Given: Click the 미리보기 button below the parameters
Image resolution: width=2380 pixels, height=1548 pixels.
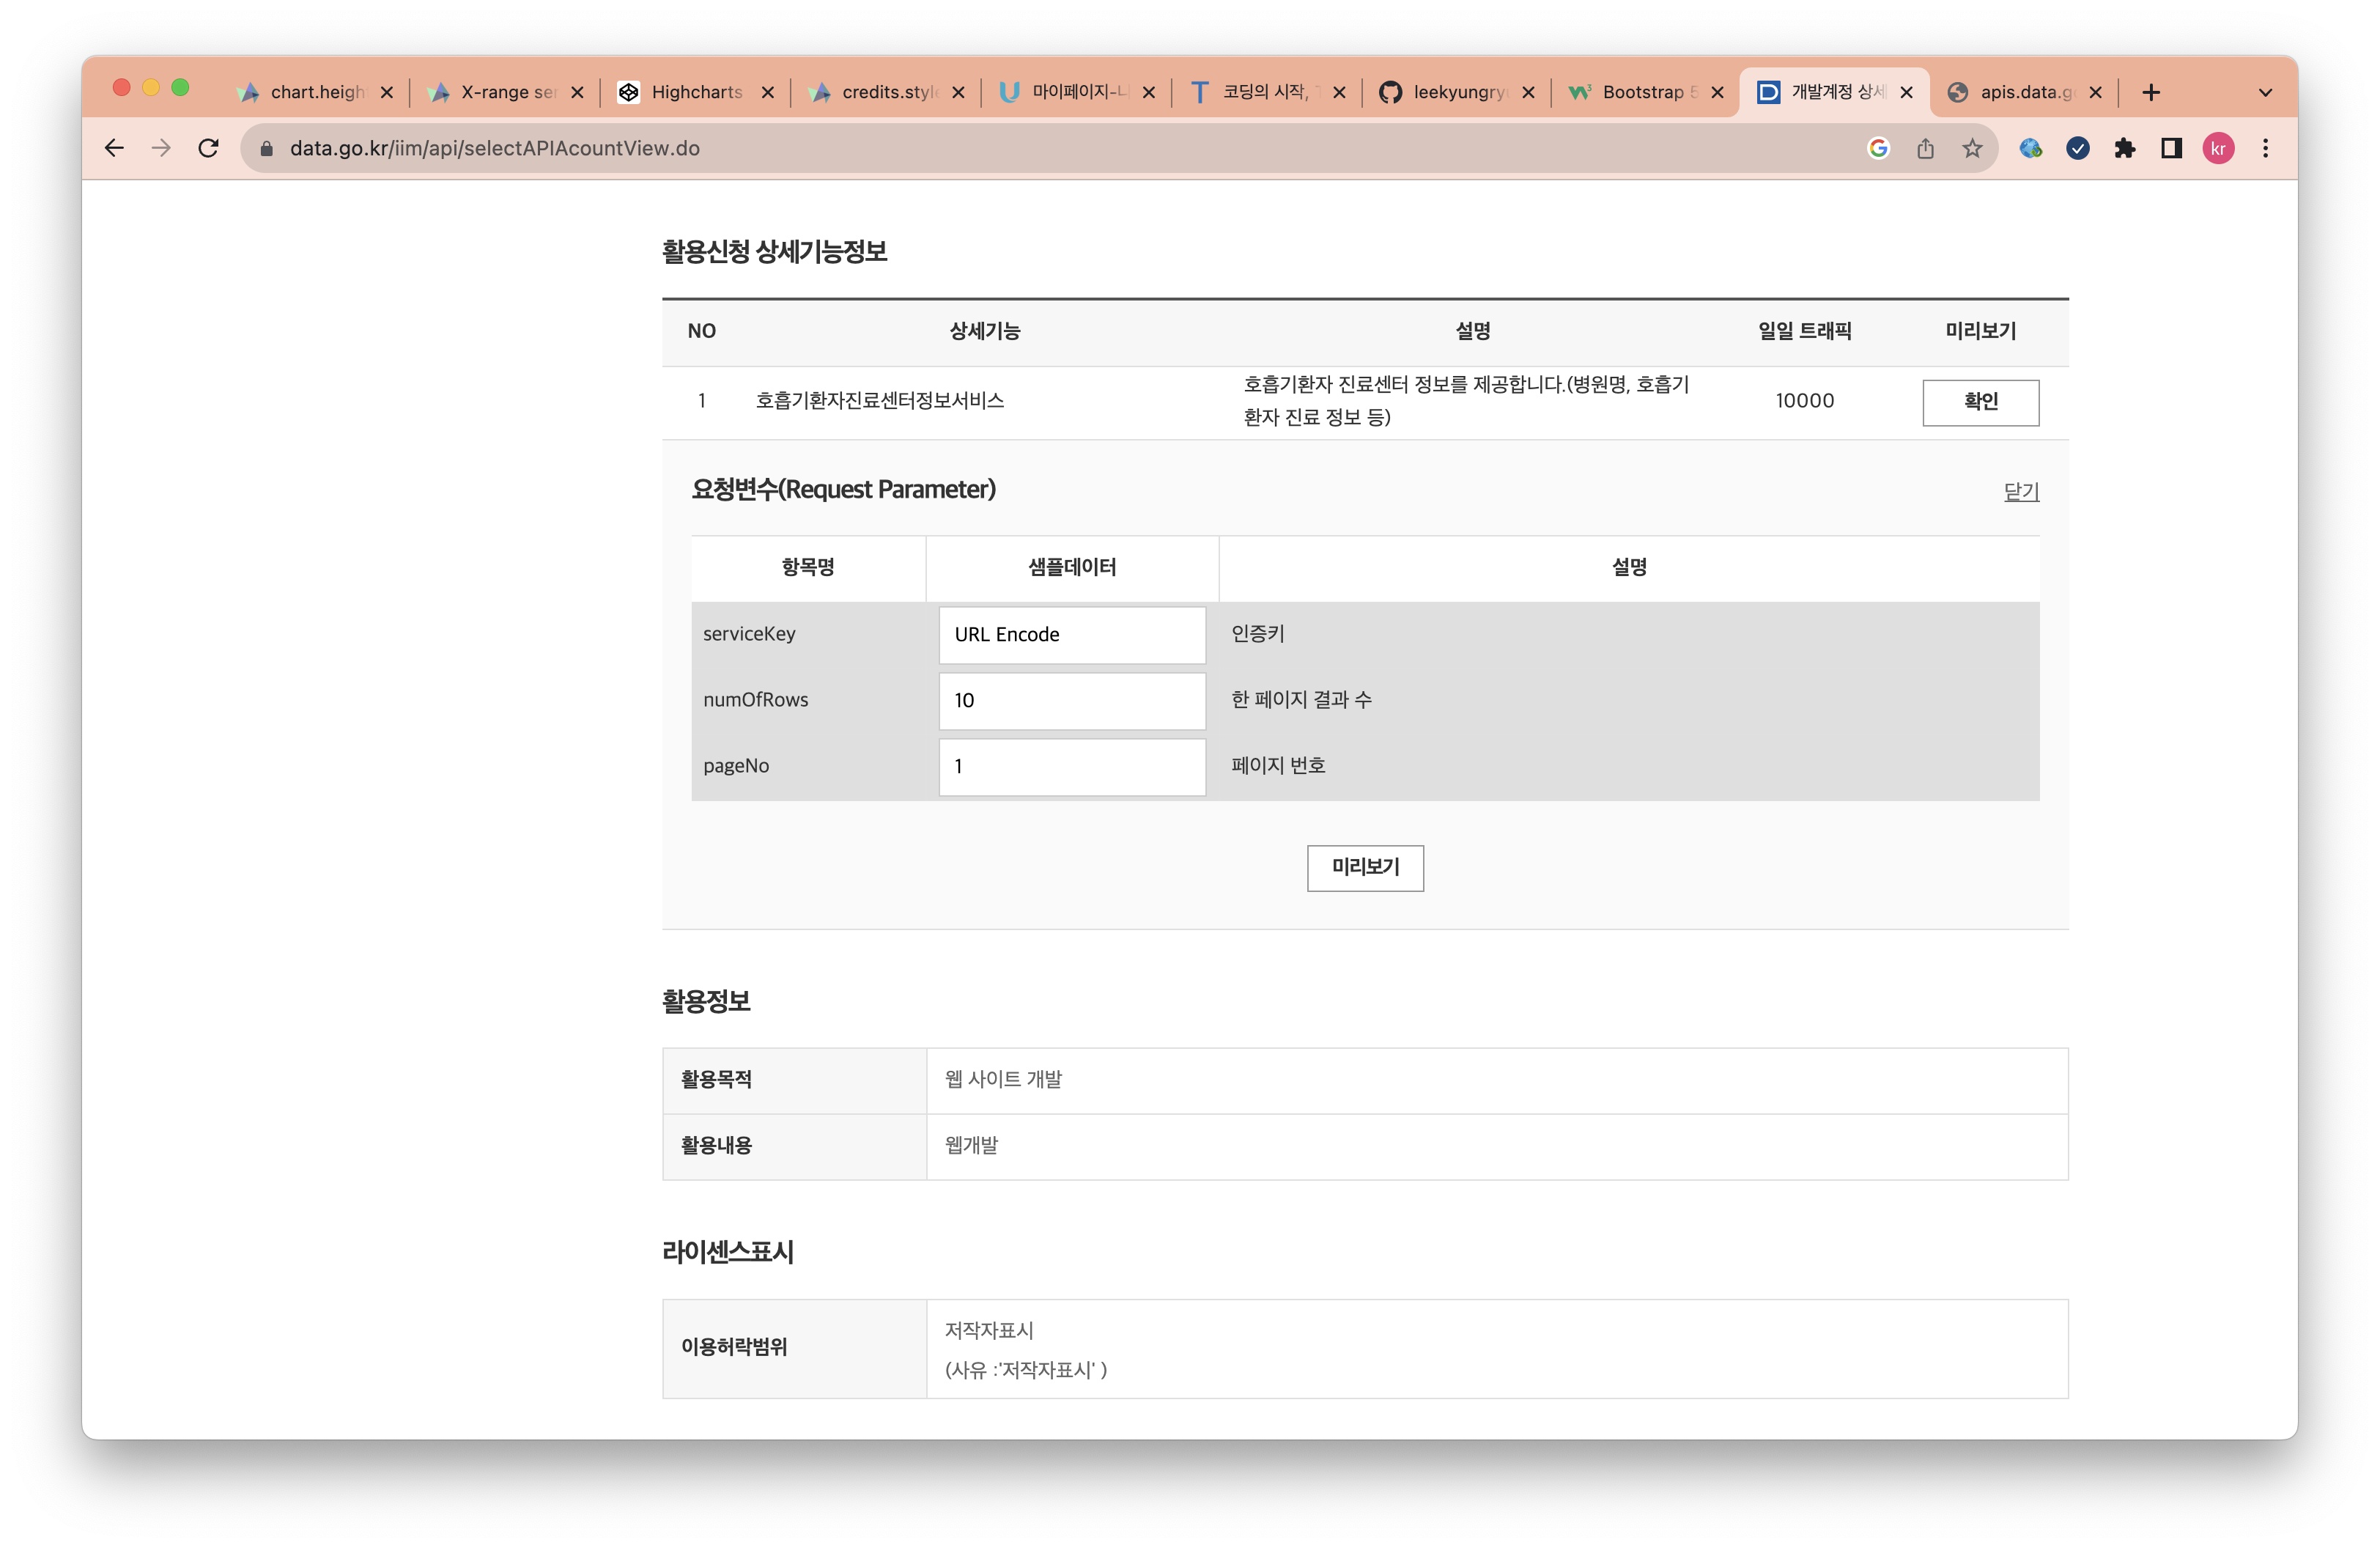Looking at the screenshot, I should click(1365, 867).
